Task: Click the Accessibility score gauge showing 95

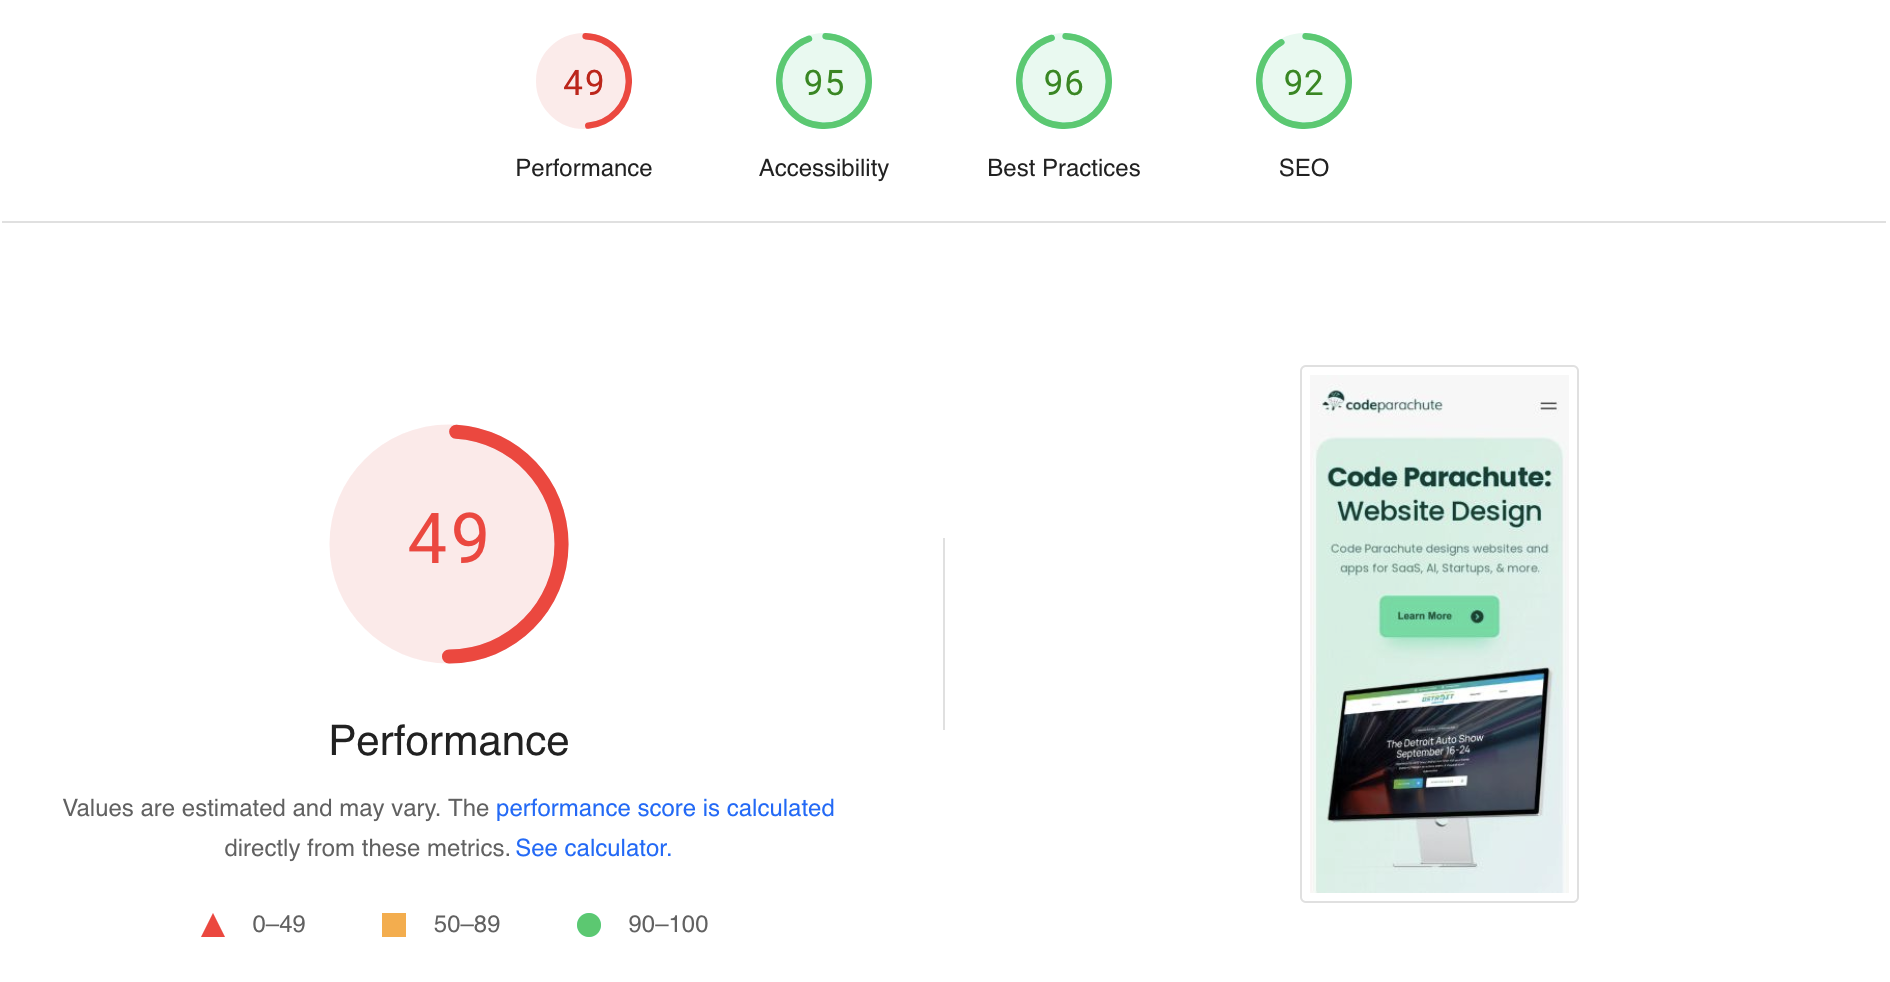Action: 824,82
